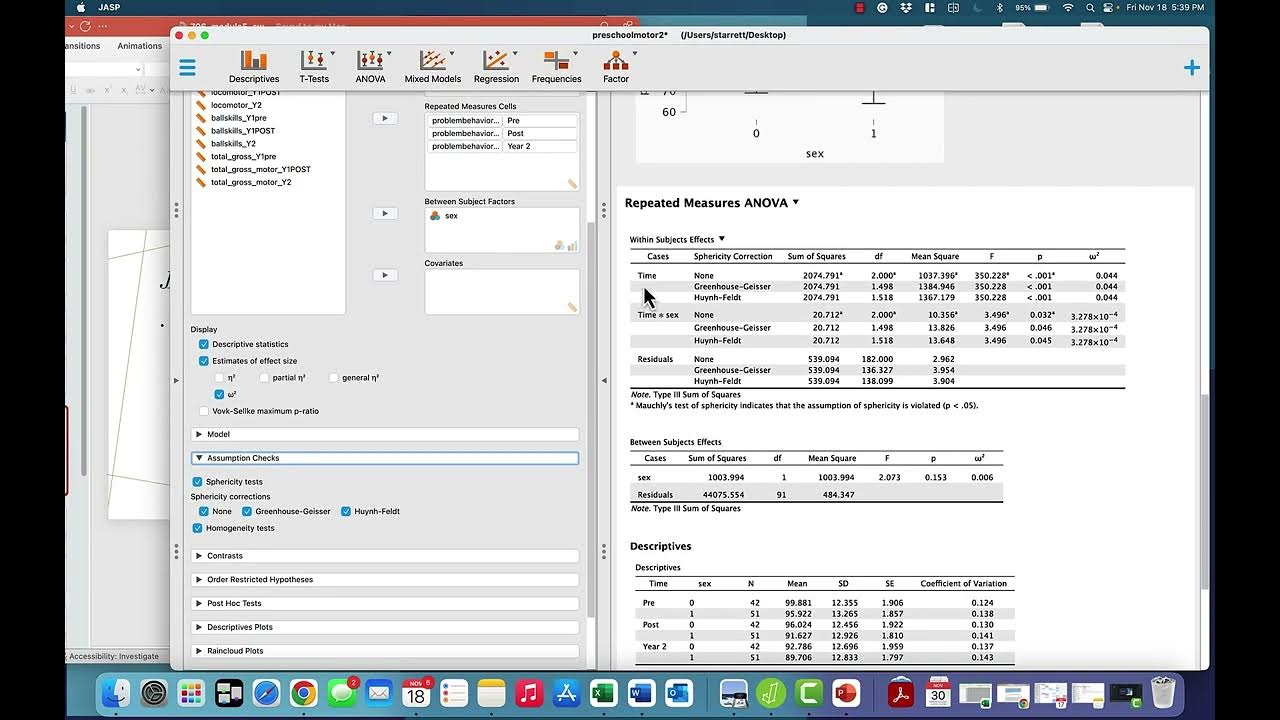Click arrow to assign Between Subject Factors
The width and height of the screenshot is (1280, 720).
[x=385, y=213]
